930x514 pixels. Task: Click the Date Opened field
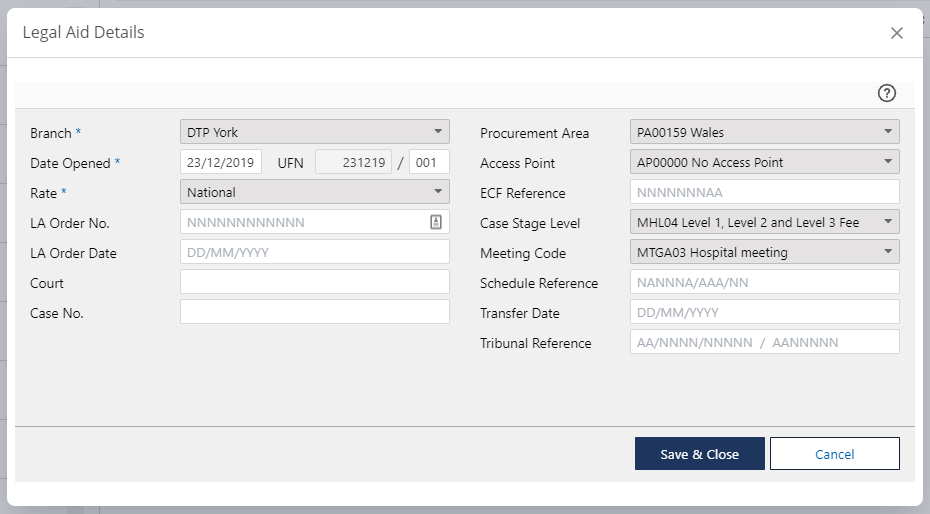(x=221, y=162)
